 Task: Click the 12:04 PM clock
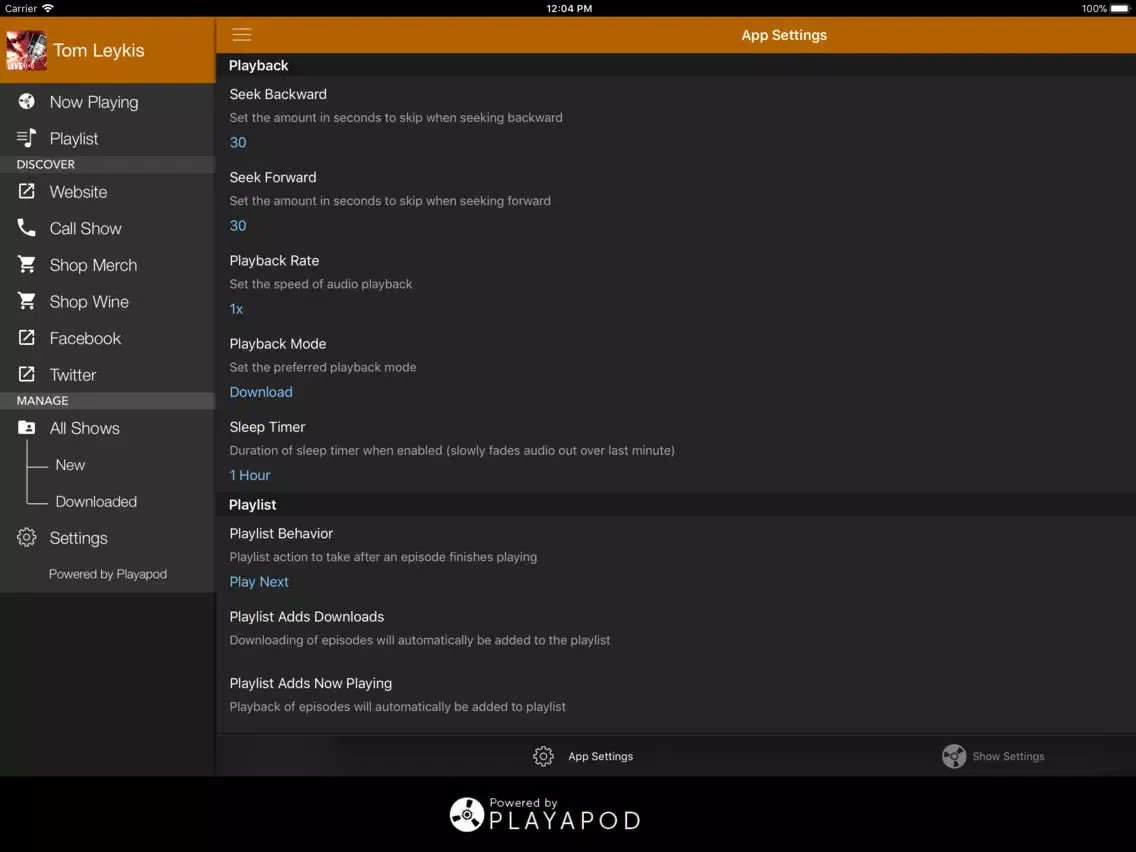pos(569,9)
